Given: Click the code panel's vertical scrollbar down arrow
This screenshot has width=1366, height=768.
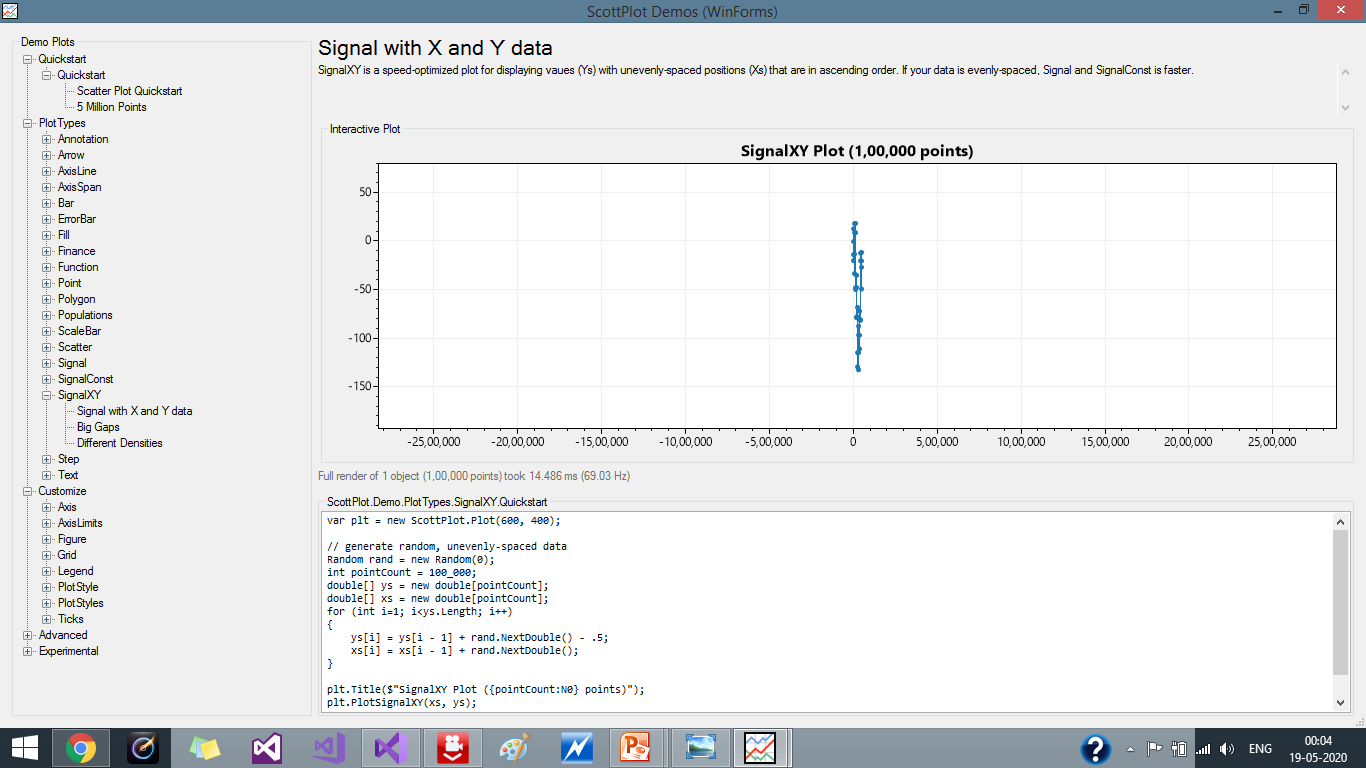Looking at the screenshot, I should click(1338, 701).
